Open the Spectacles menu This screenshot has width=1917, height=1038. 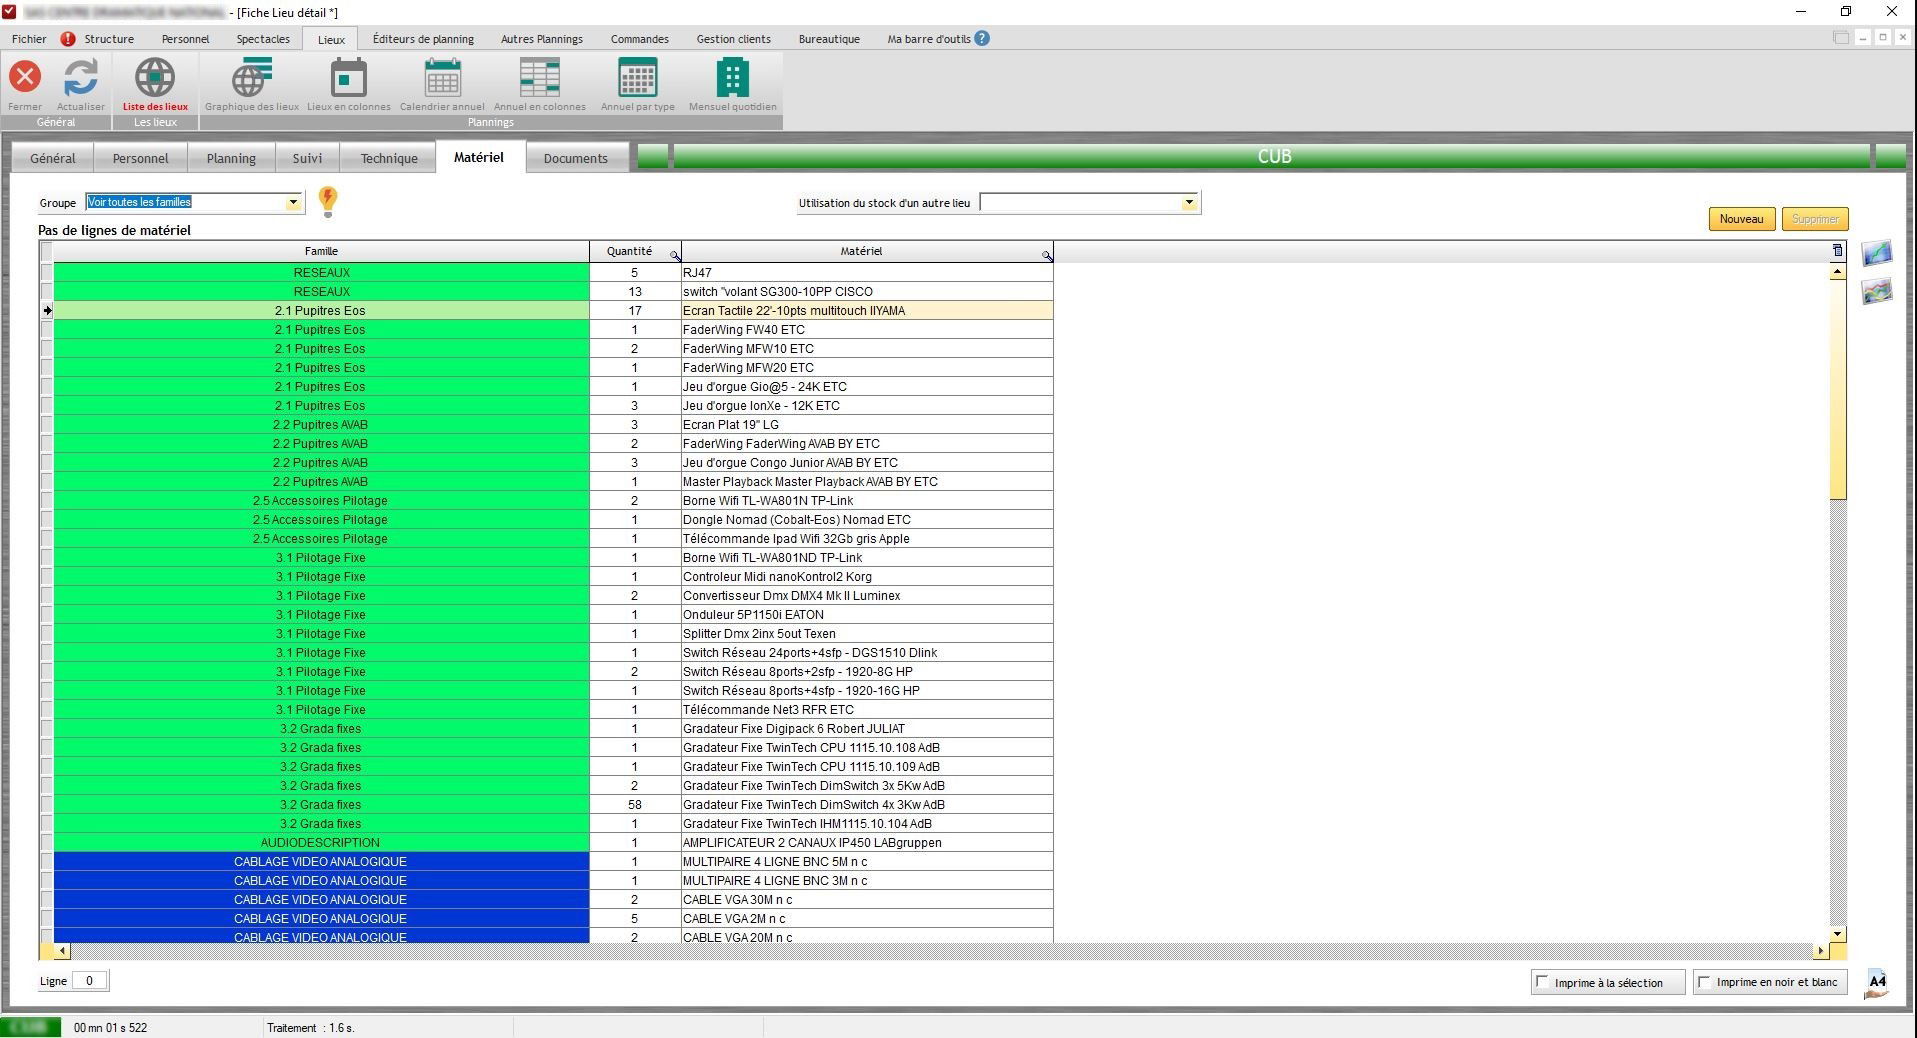(263, 39)
